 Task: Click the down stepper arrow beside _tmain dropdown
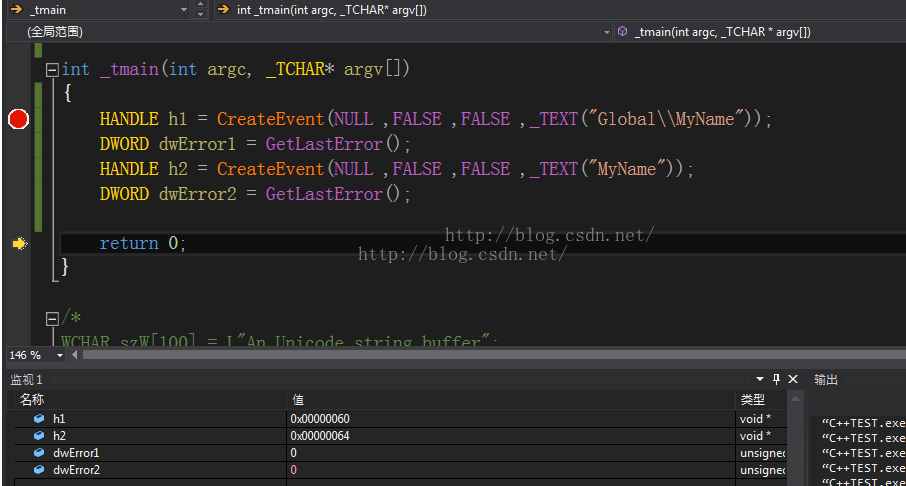(x=200, y=14)
